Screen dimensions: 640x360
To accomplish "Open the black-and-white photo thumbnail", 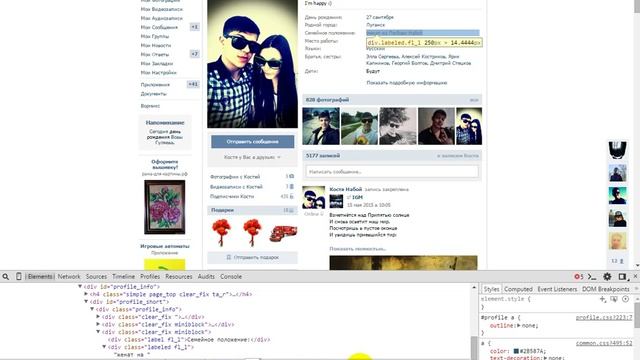I will tap(398, 126).
